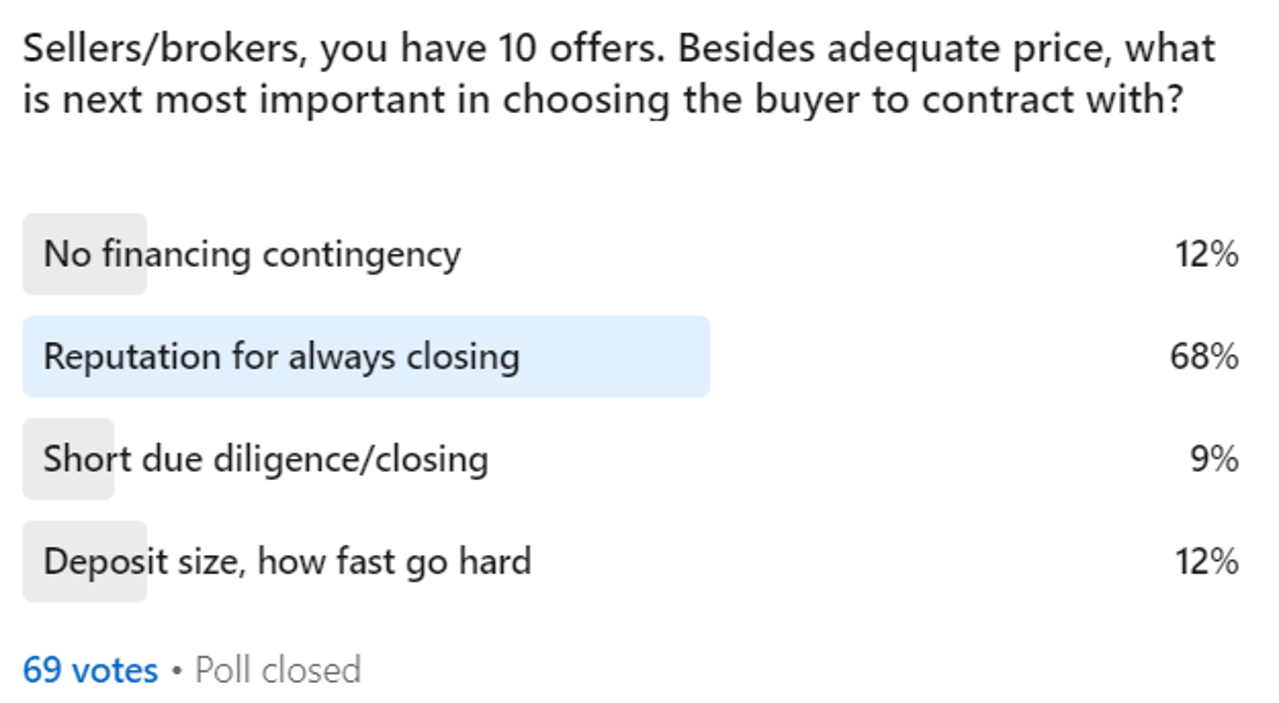Open the 69 votes link

coord(90,669)
